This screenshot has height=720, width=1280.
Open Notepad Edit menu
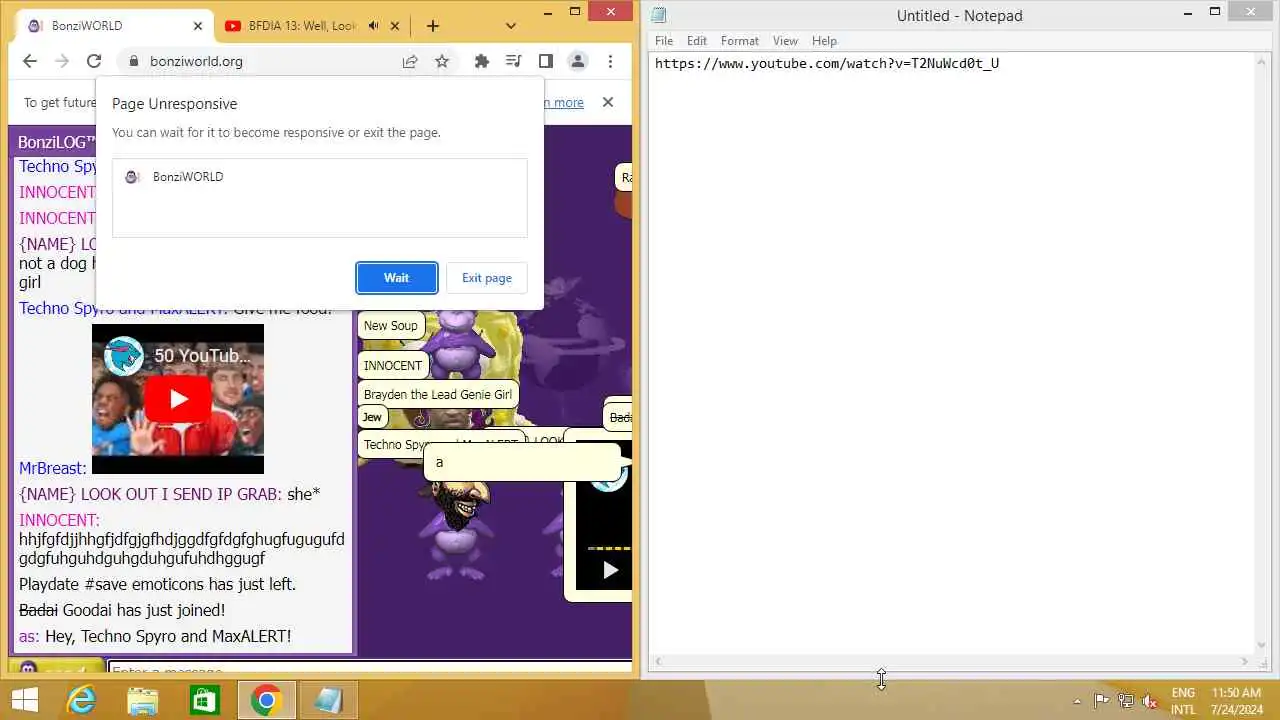click(x=697, y=41)
